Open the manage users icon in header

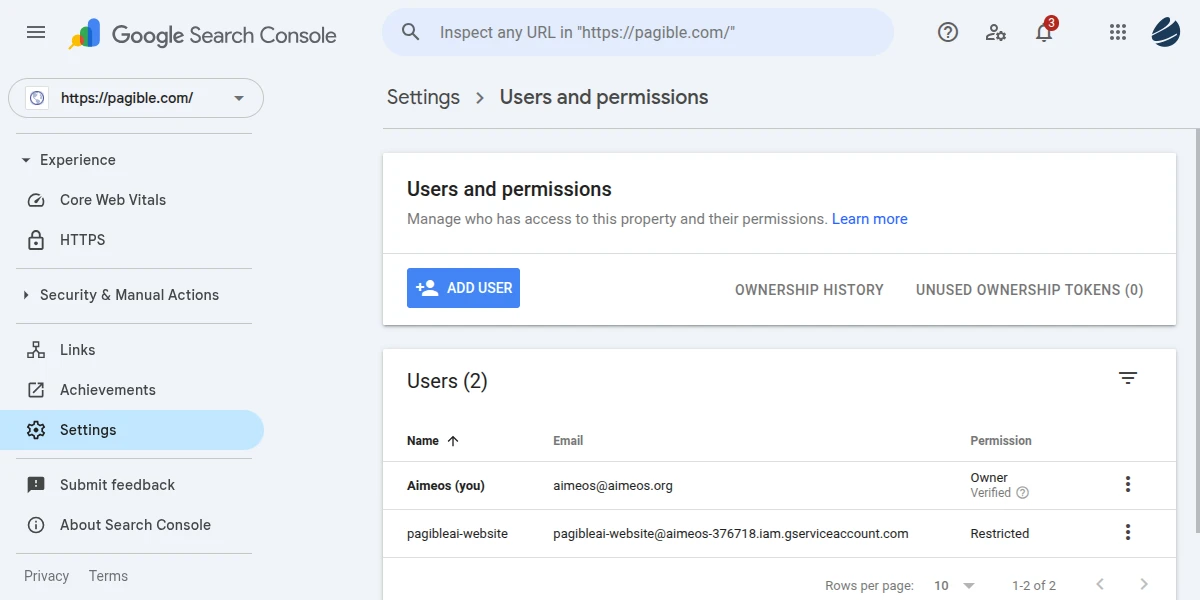point(995,32)
